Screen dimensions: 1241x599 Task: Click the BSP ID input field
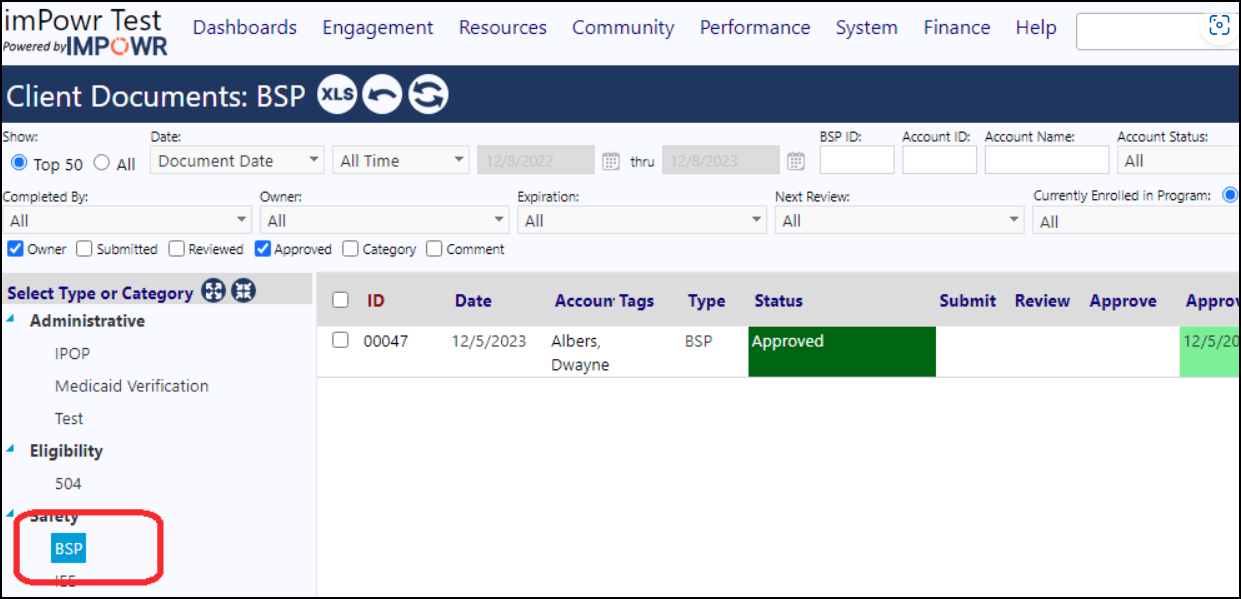[857, 160]
